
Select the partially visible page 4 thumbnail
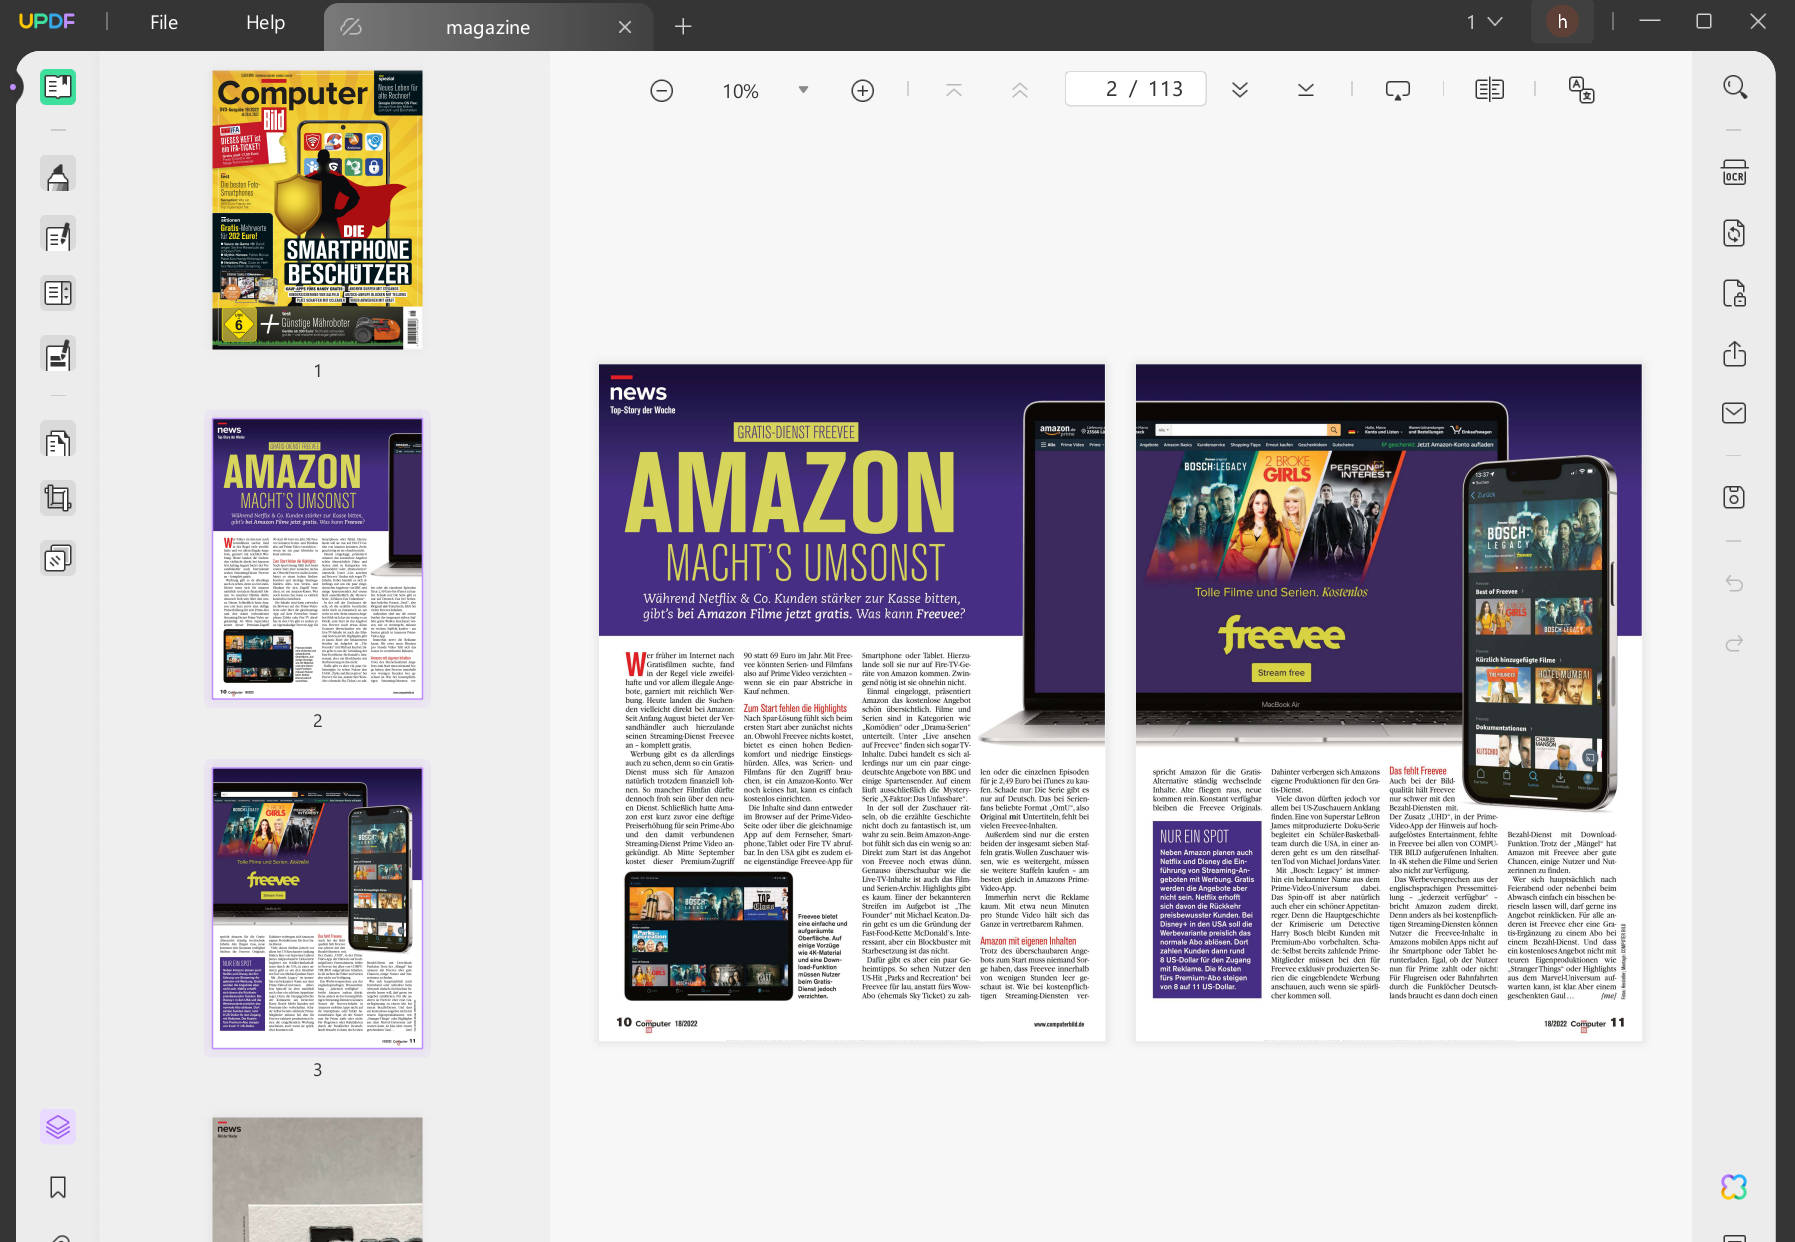pyautogui.click(x=317, y=1180)
